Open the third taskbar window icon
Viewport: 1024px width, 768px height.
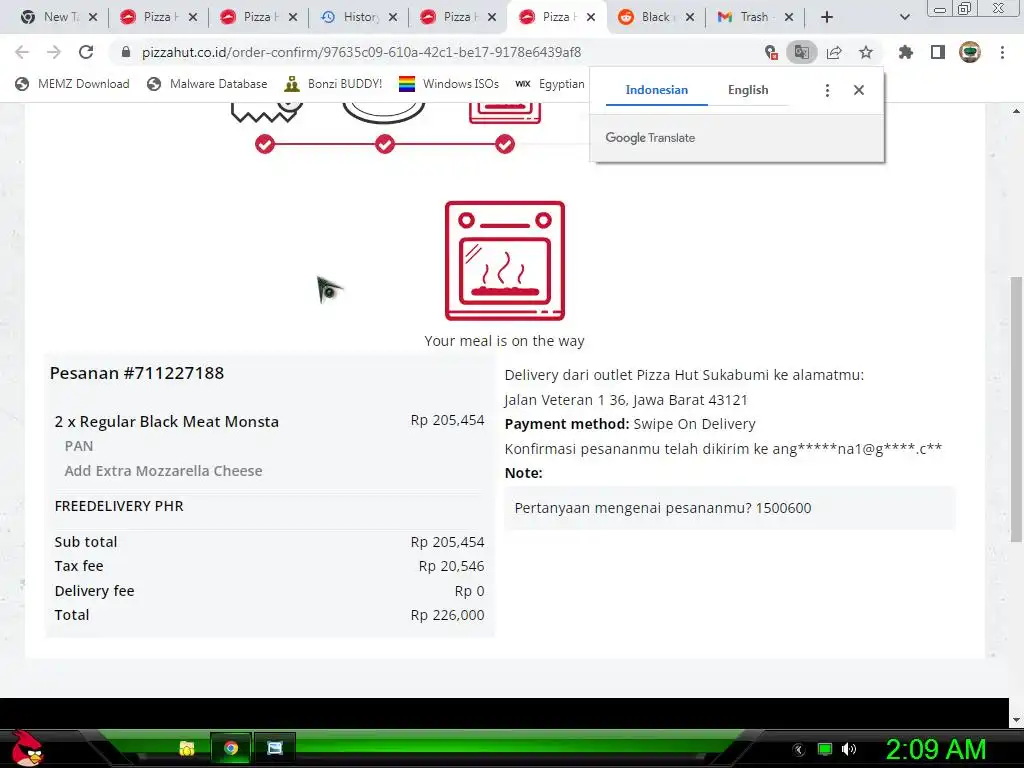click(275, 748)
